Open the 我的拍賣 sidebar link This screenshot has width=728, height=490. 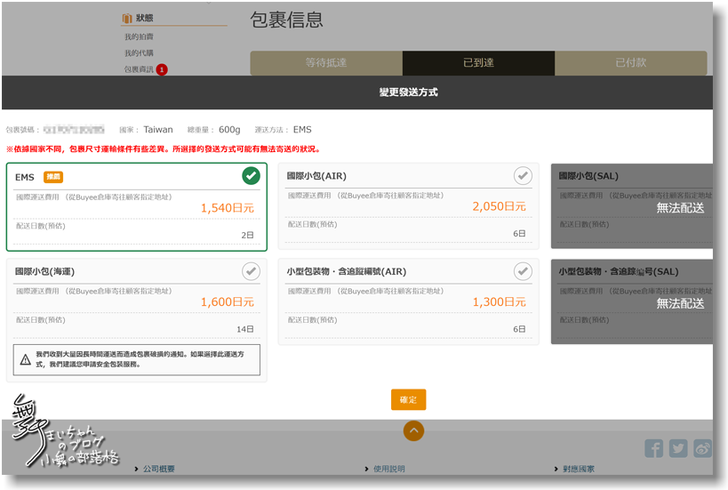coord(139,37)
